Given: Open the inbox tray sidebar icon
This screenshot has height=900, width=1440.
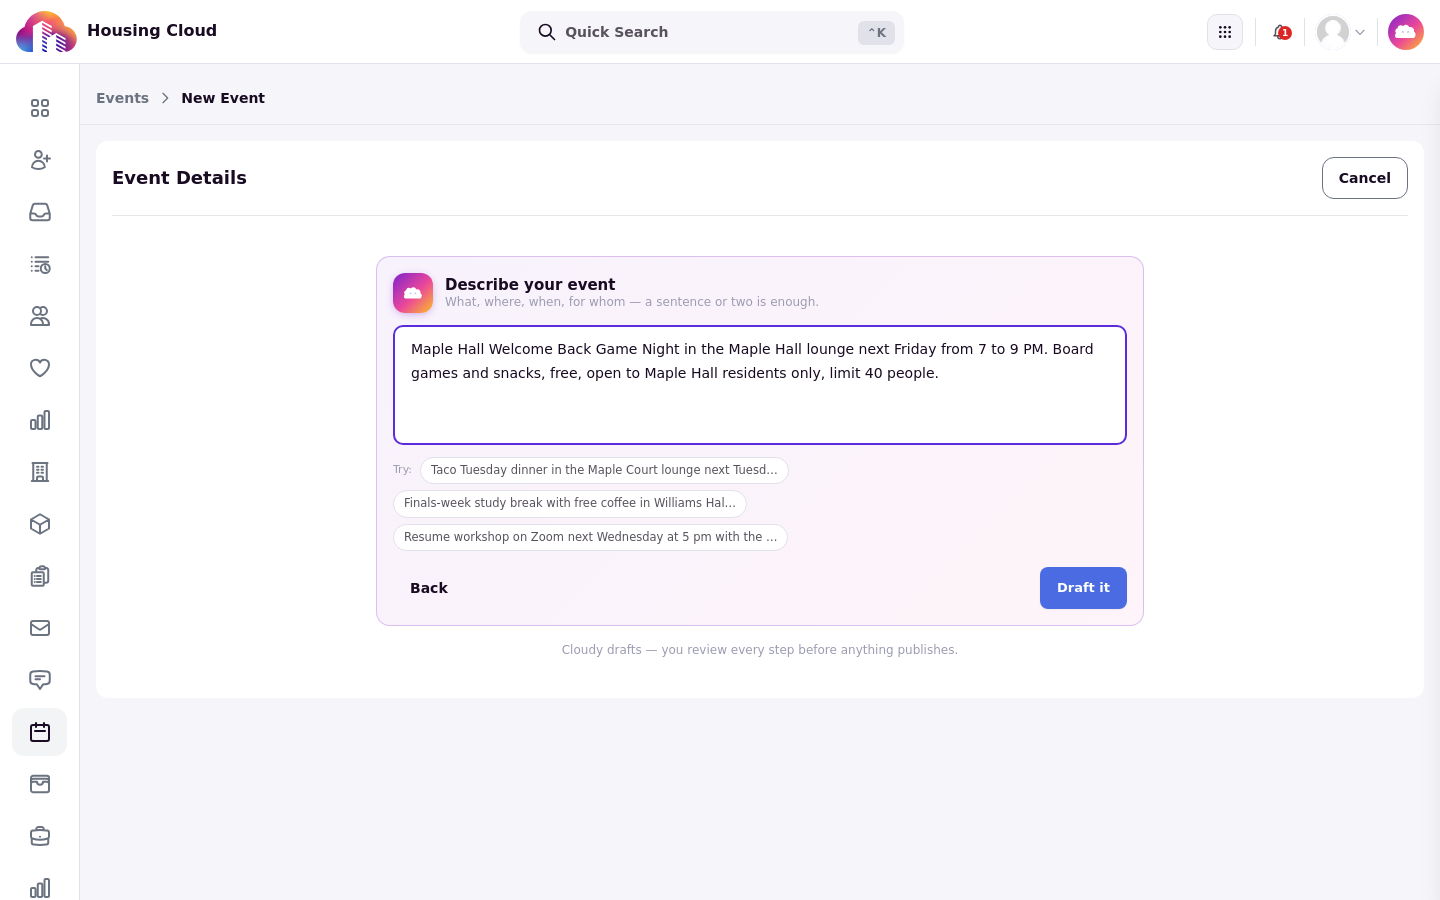Looking at the screenshot, I should click(40, 212).
